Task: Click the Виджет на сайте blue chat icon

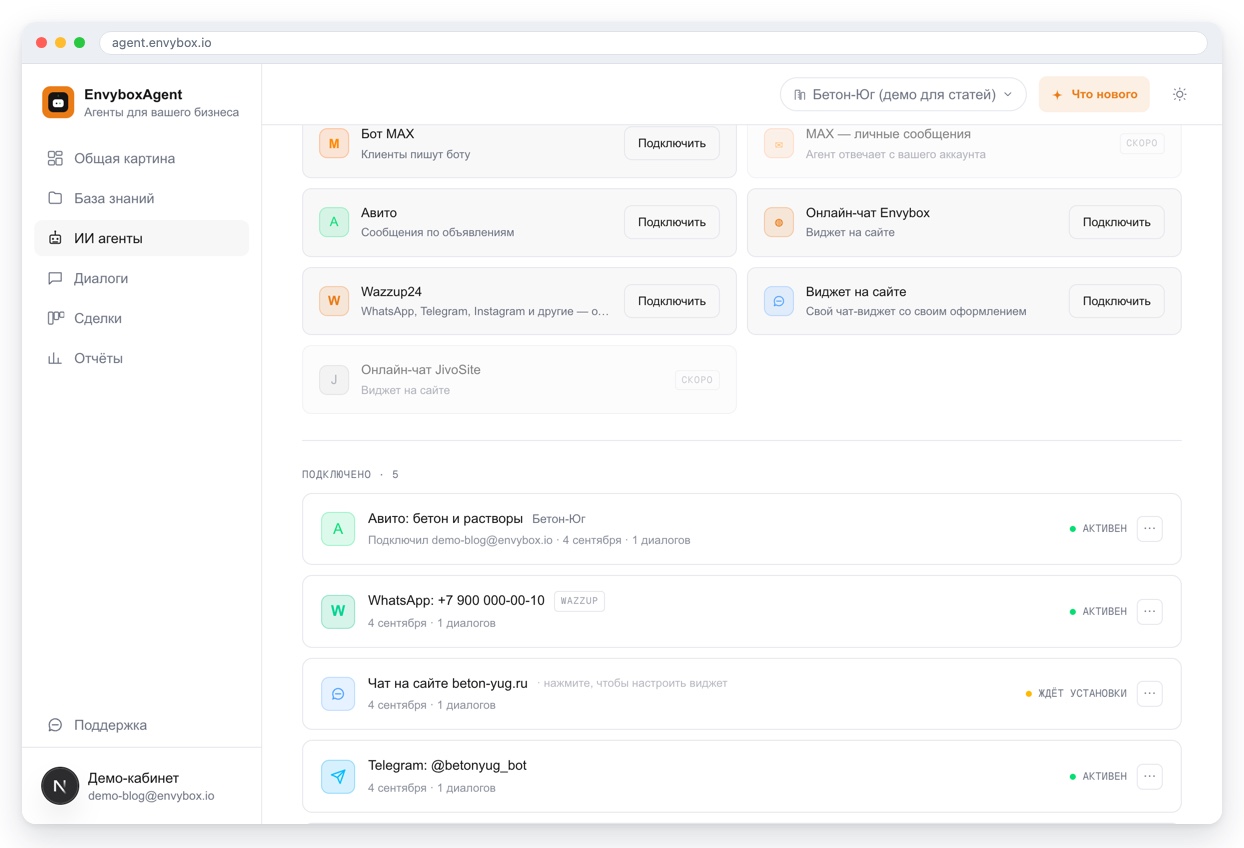Action: tap(779, 301)
